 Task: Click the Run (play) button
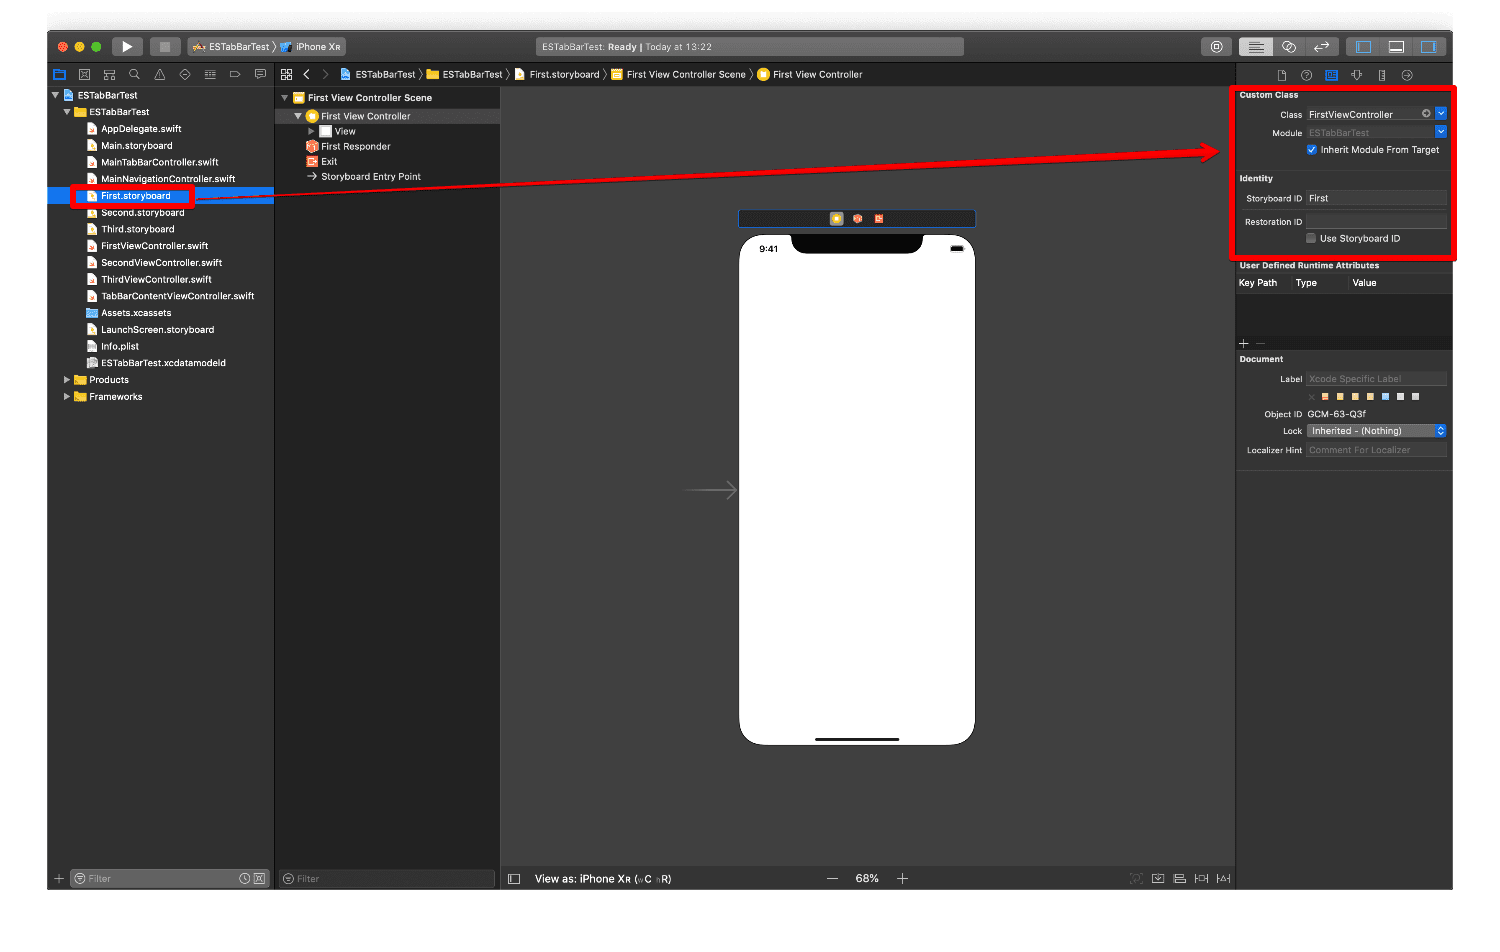coord(127,47)
